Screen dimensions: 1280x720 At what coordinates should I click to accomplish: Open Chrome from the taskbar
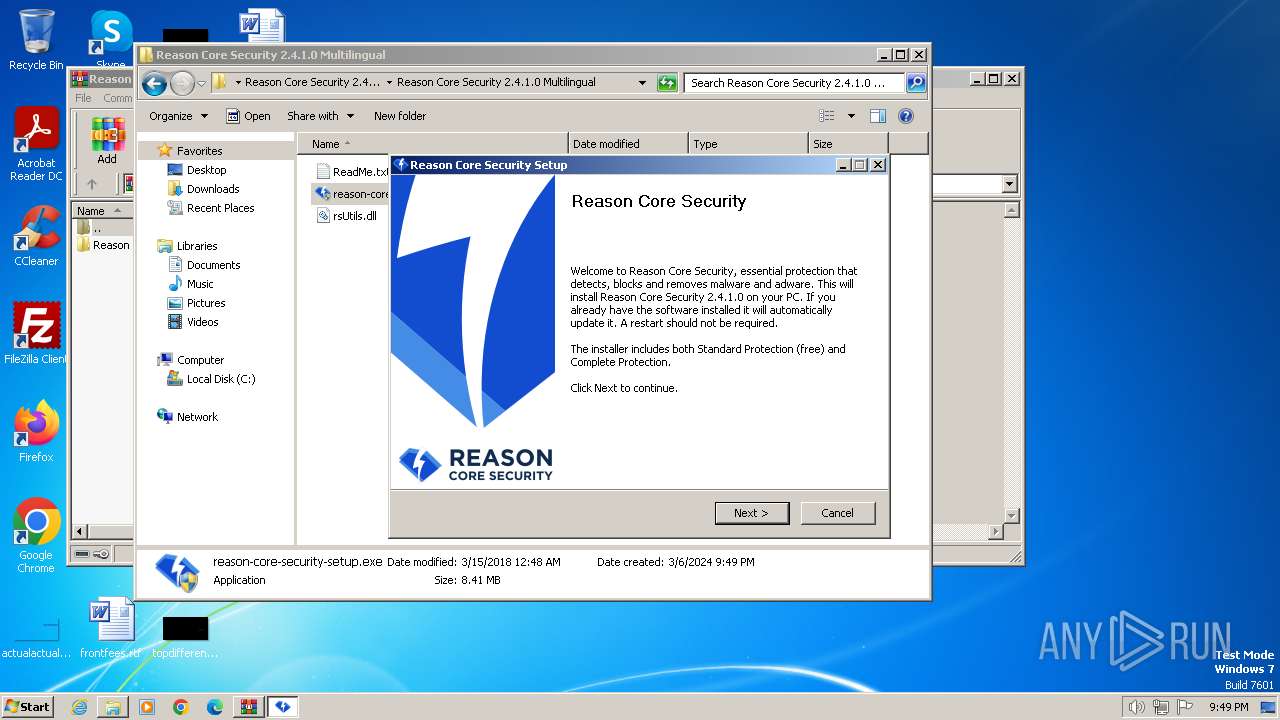point(181,707)
